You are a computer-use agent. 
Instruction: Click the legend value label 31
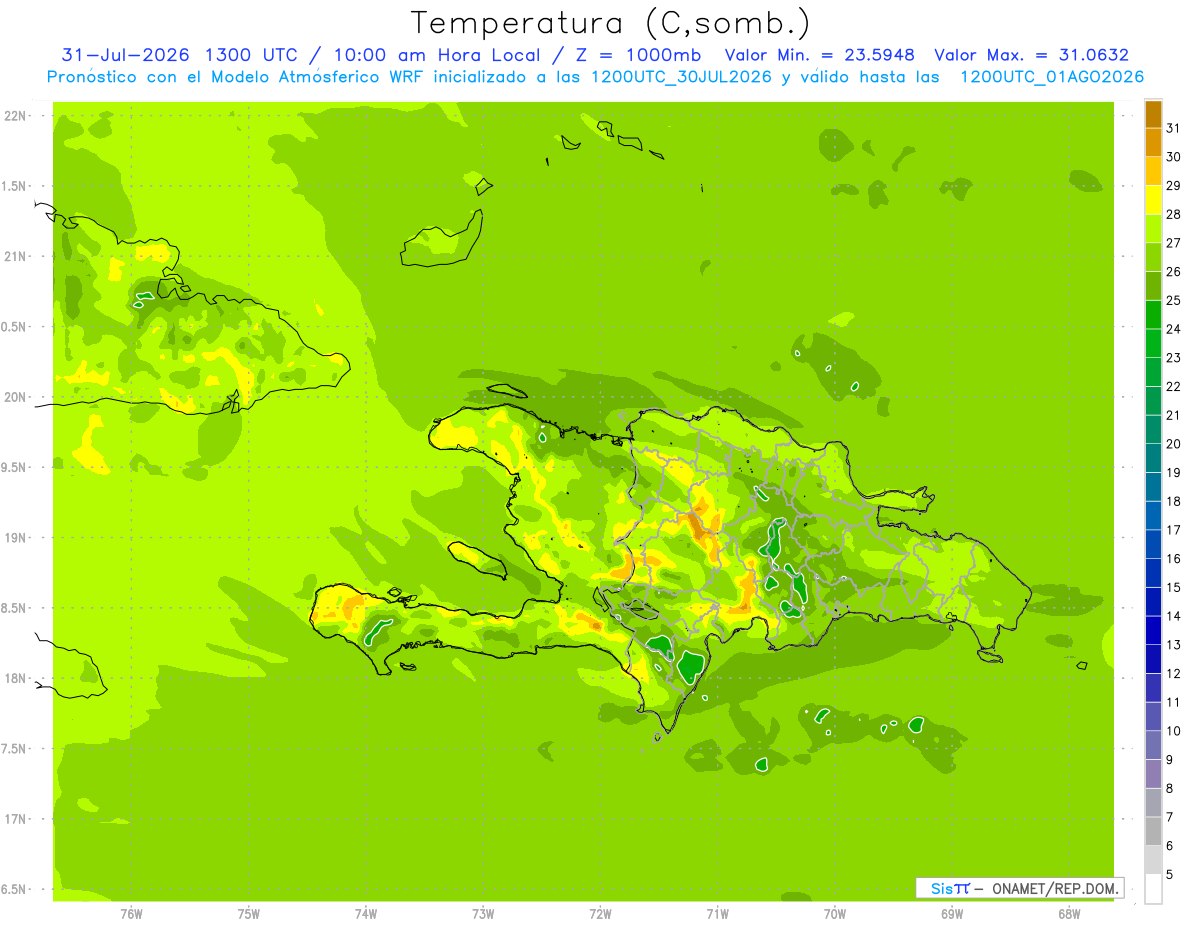[1174, 128]
